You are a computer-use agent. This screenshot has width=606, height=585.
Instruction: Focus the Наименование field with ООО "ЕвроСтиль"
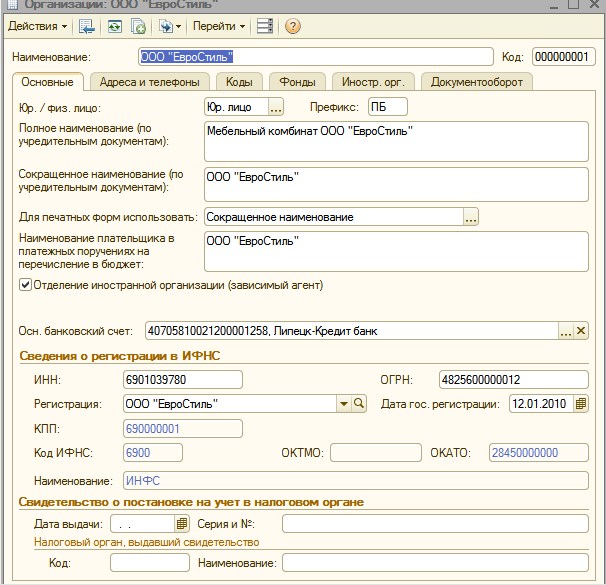316,57
